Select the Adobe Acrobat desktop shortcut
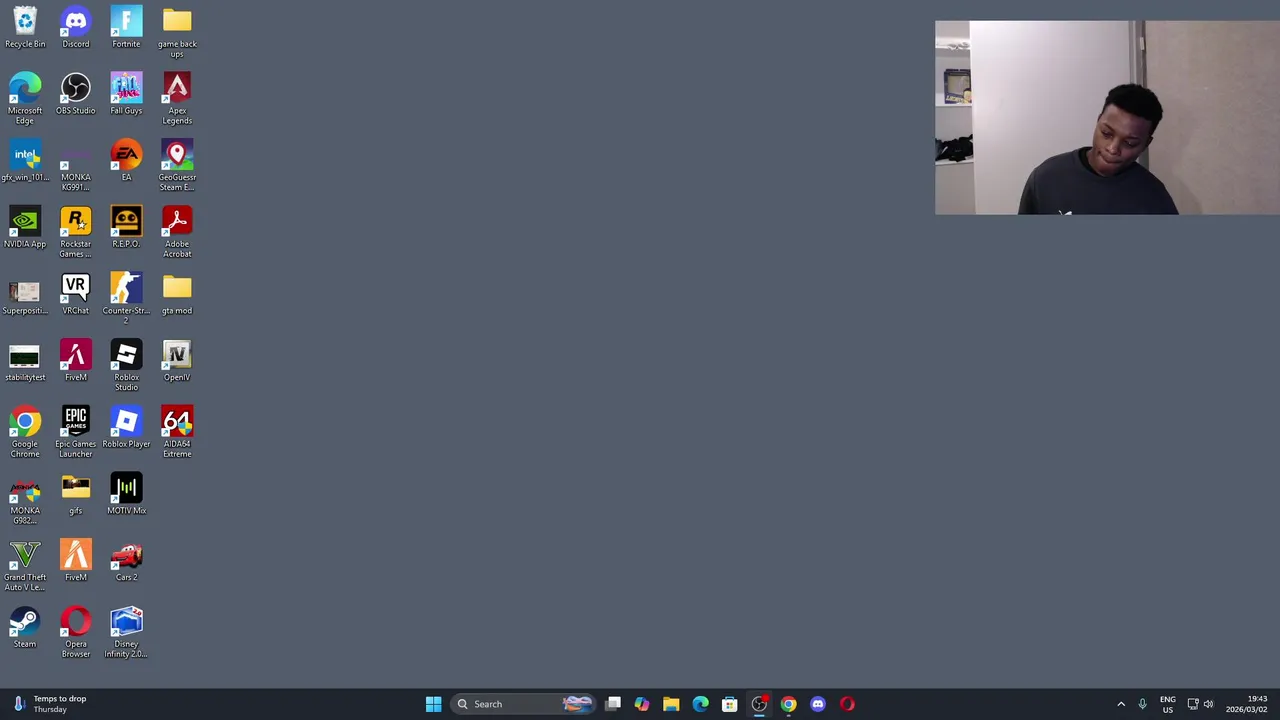 177,233
